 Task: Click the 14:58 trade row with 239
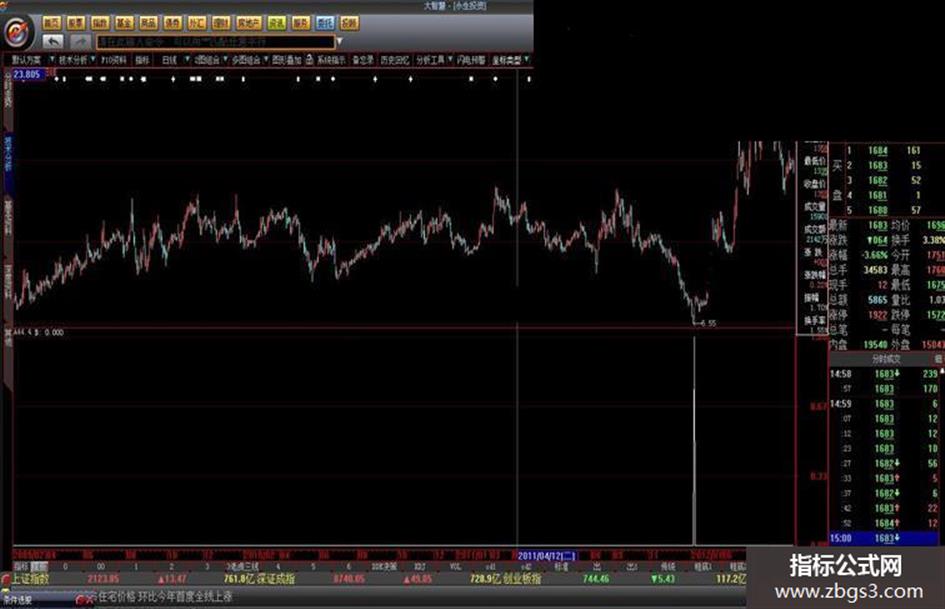coord(884,374)
